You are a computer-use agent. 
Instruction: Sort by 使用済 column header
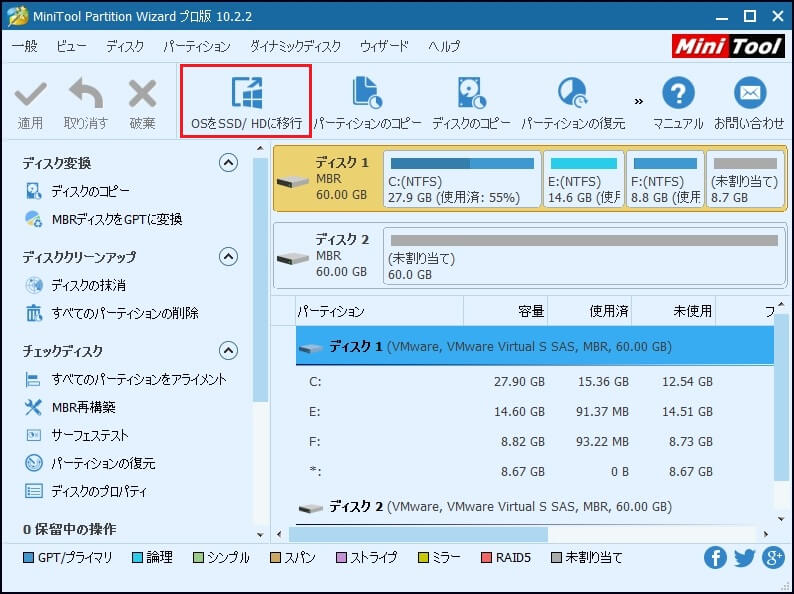(x=589, y=311)
